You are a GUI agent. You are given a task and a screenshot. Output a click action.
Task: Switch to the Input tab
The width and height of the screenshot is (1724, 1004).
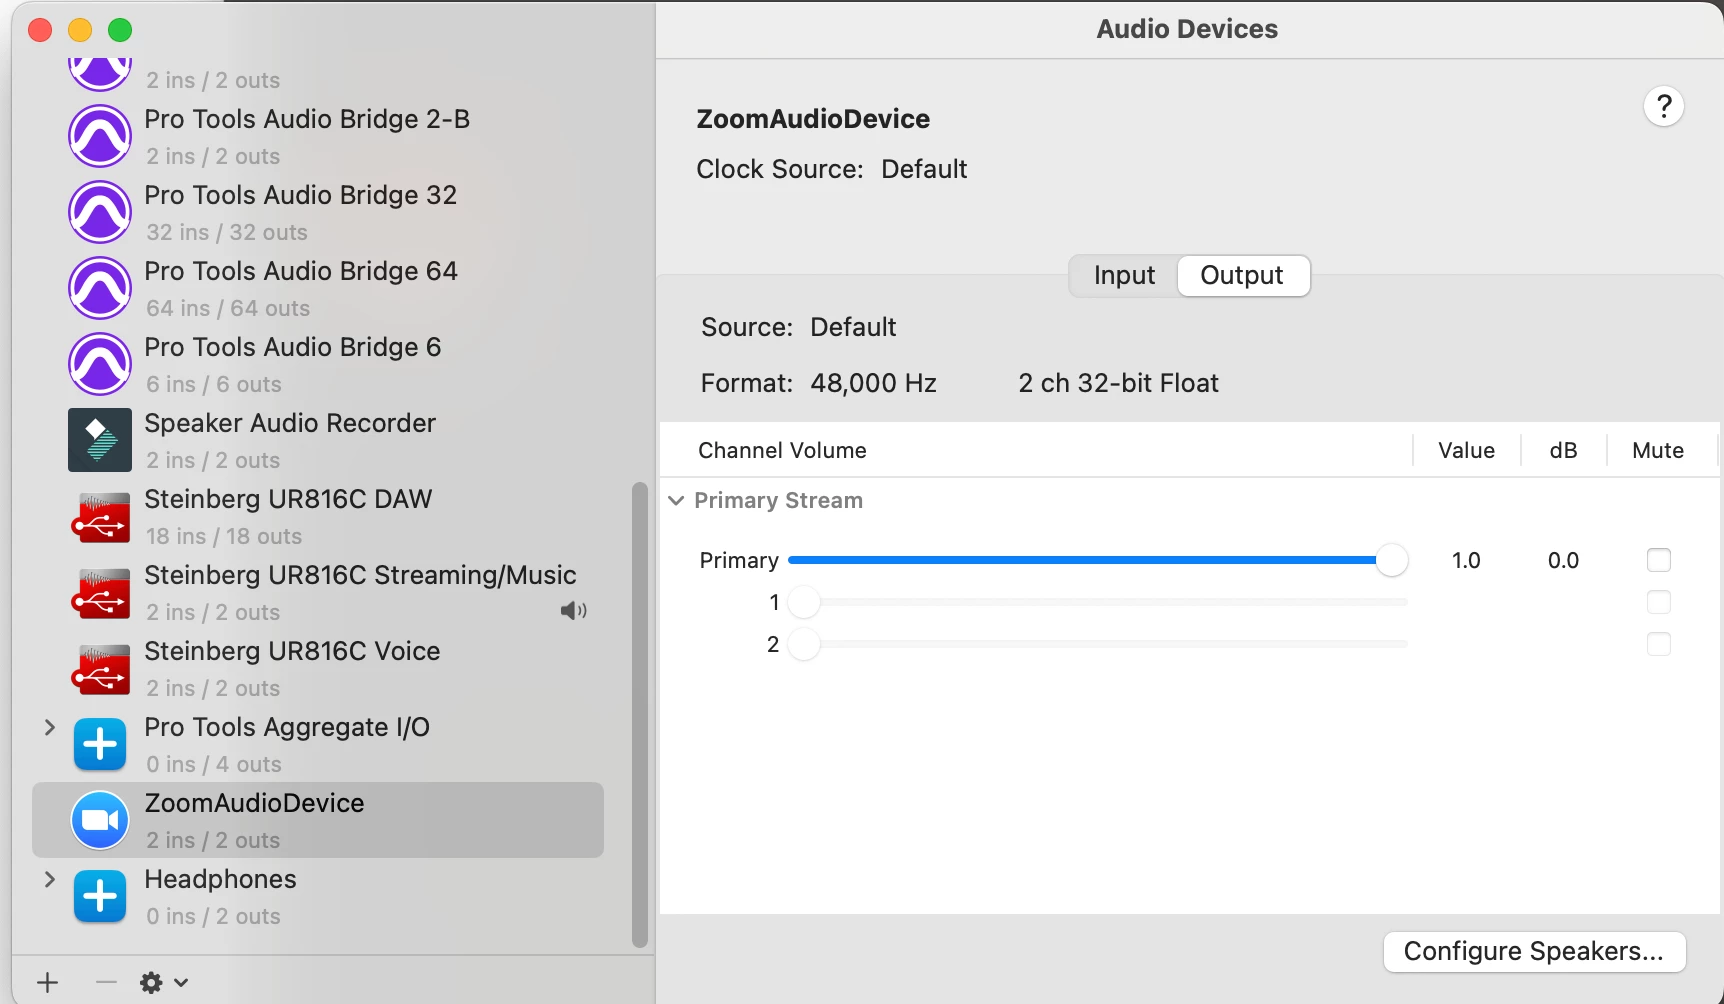[1124, 276]
